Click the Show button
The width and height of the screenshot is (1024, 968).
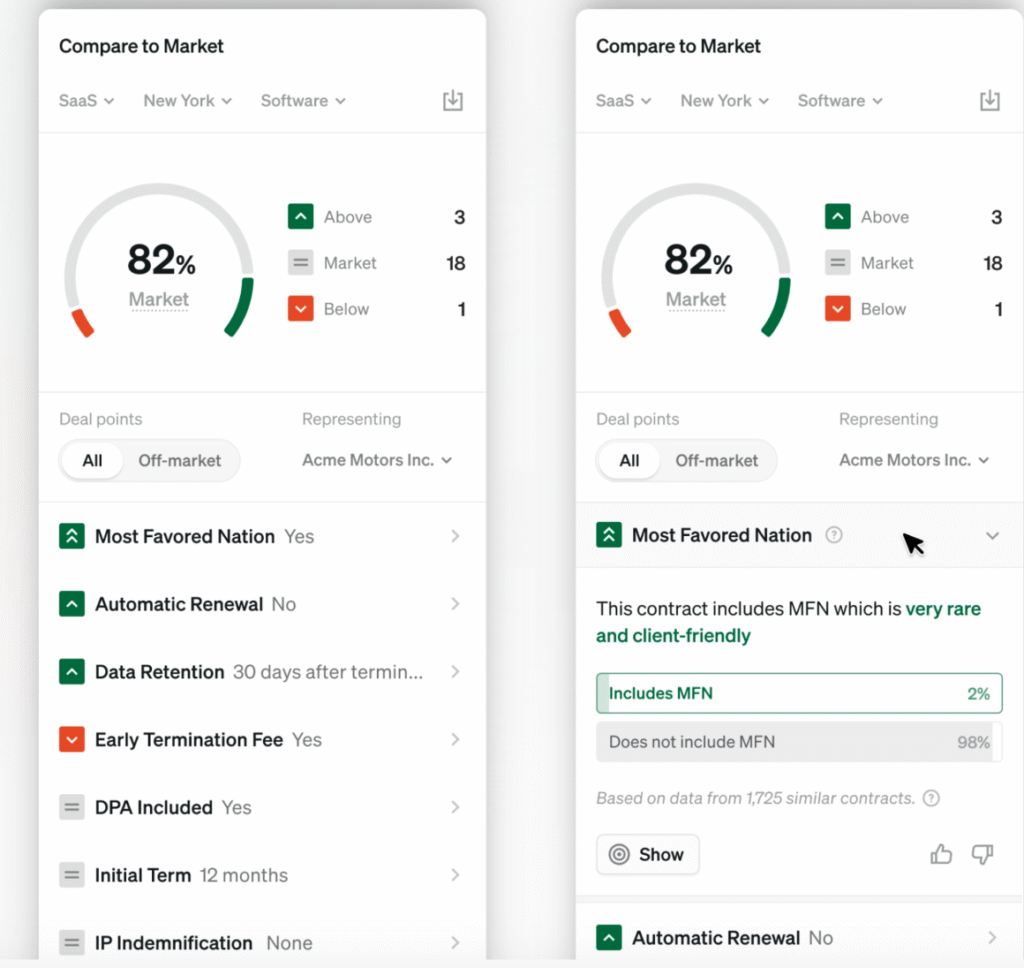coord(648,855)
